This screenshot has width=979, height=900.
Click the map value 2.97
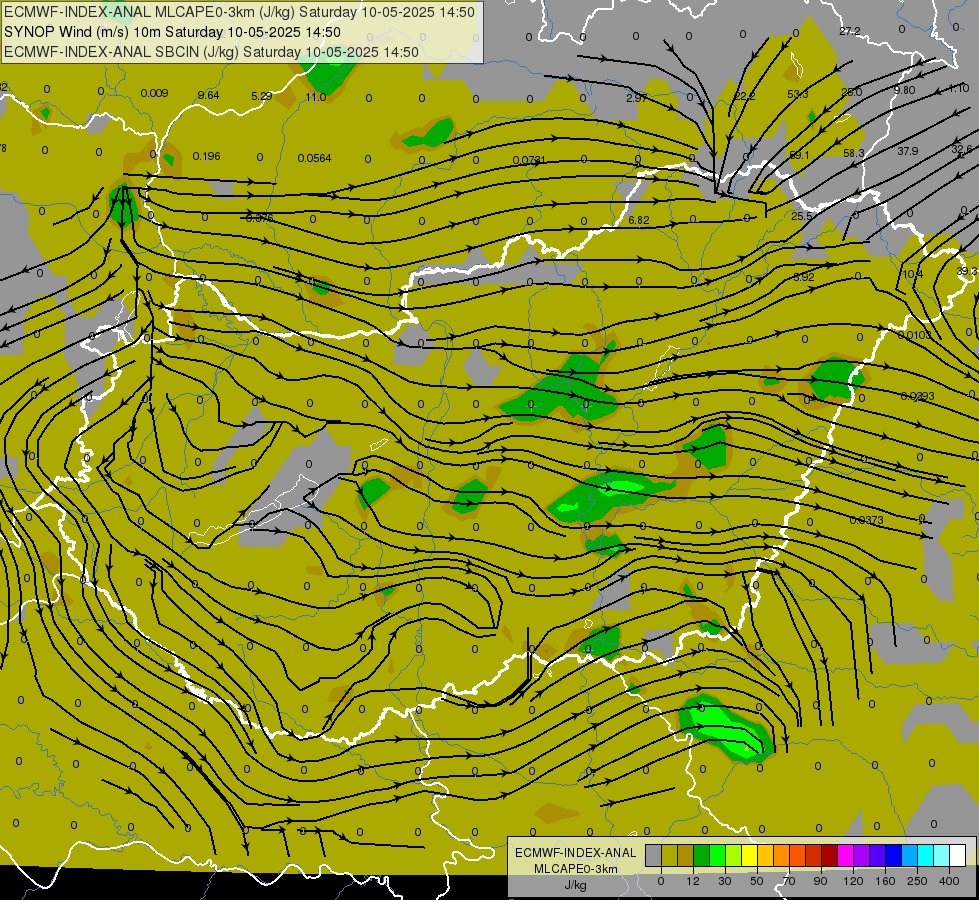[x=637, y=98]
